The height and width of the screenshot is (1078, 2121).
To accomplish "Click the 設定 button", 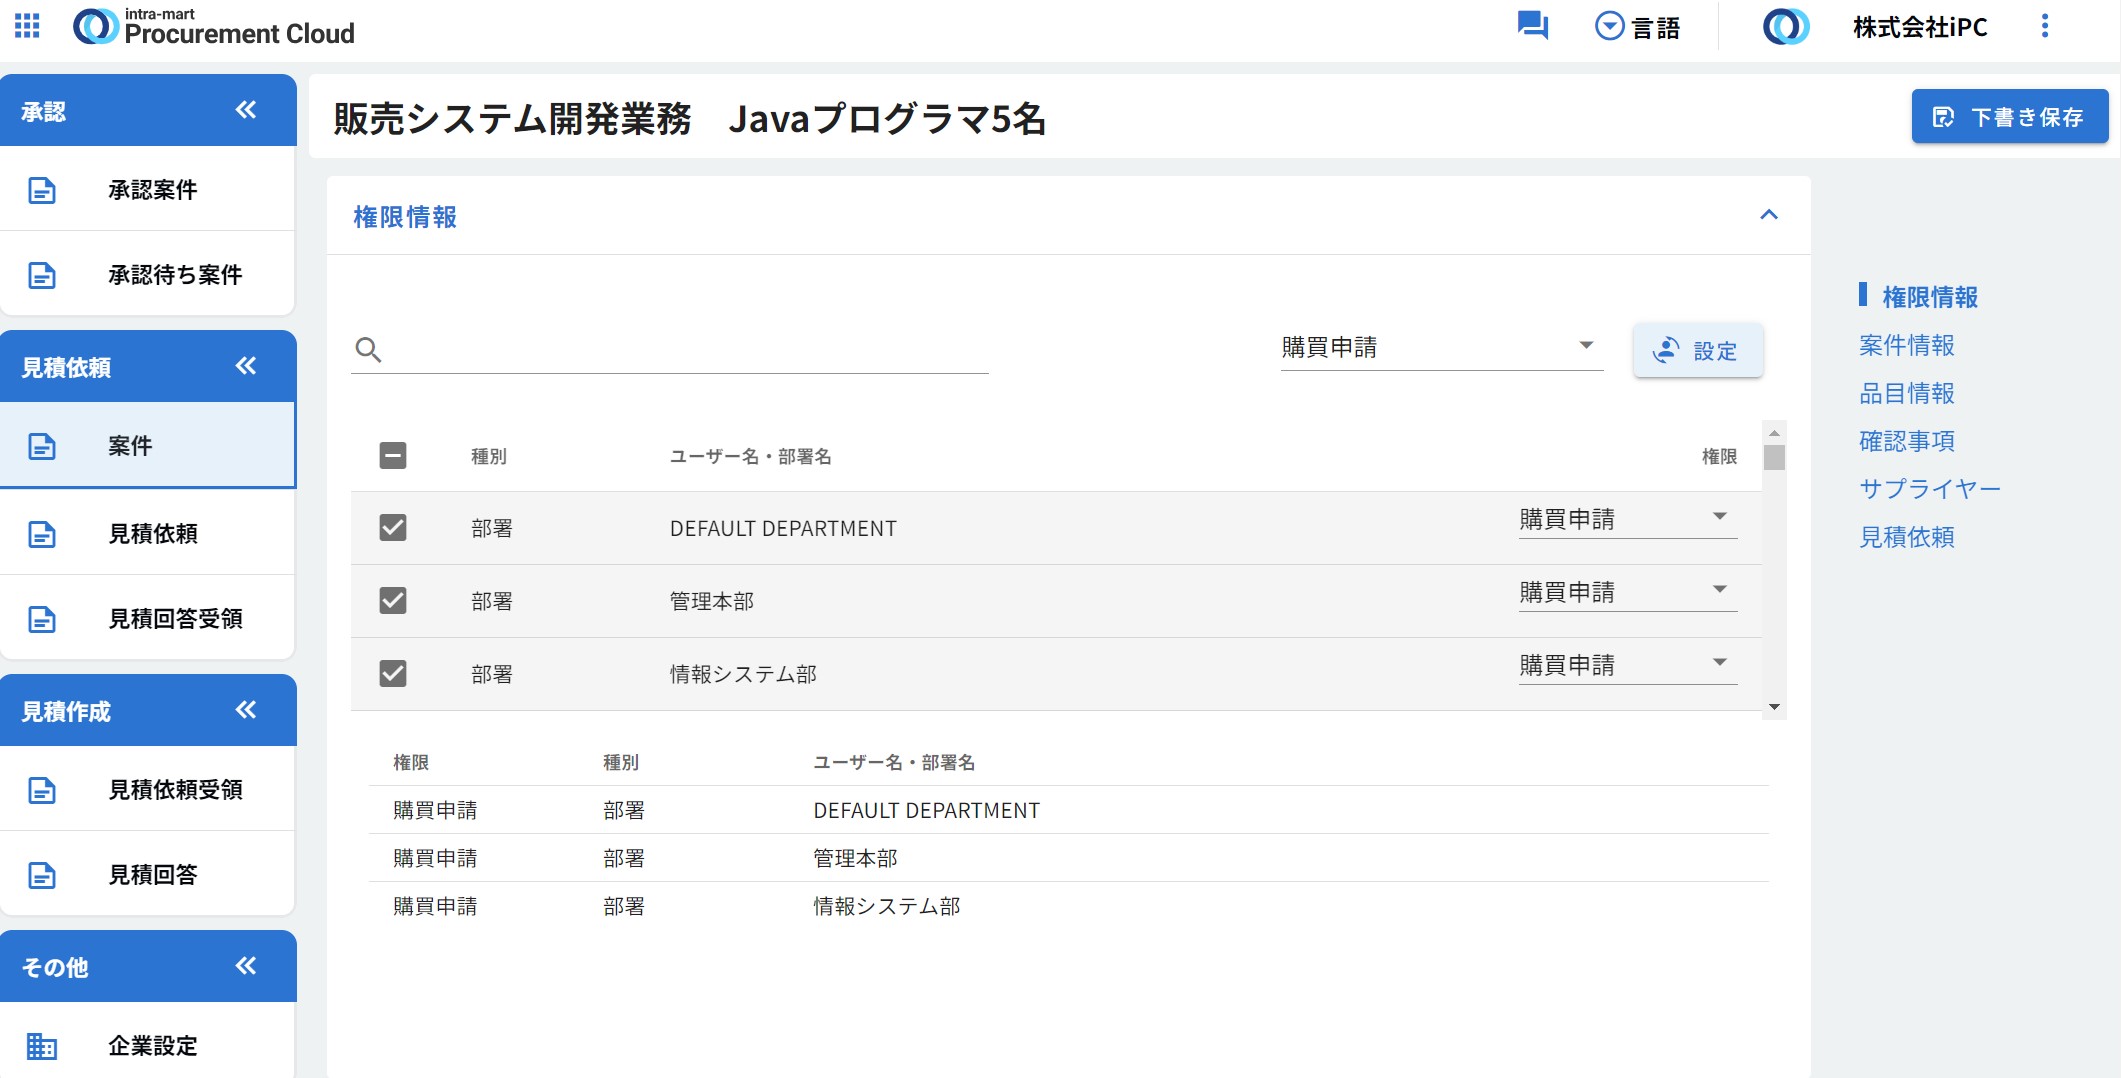I will [1697, 350].
